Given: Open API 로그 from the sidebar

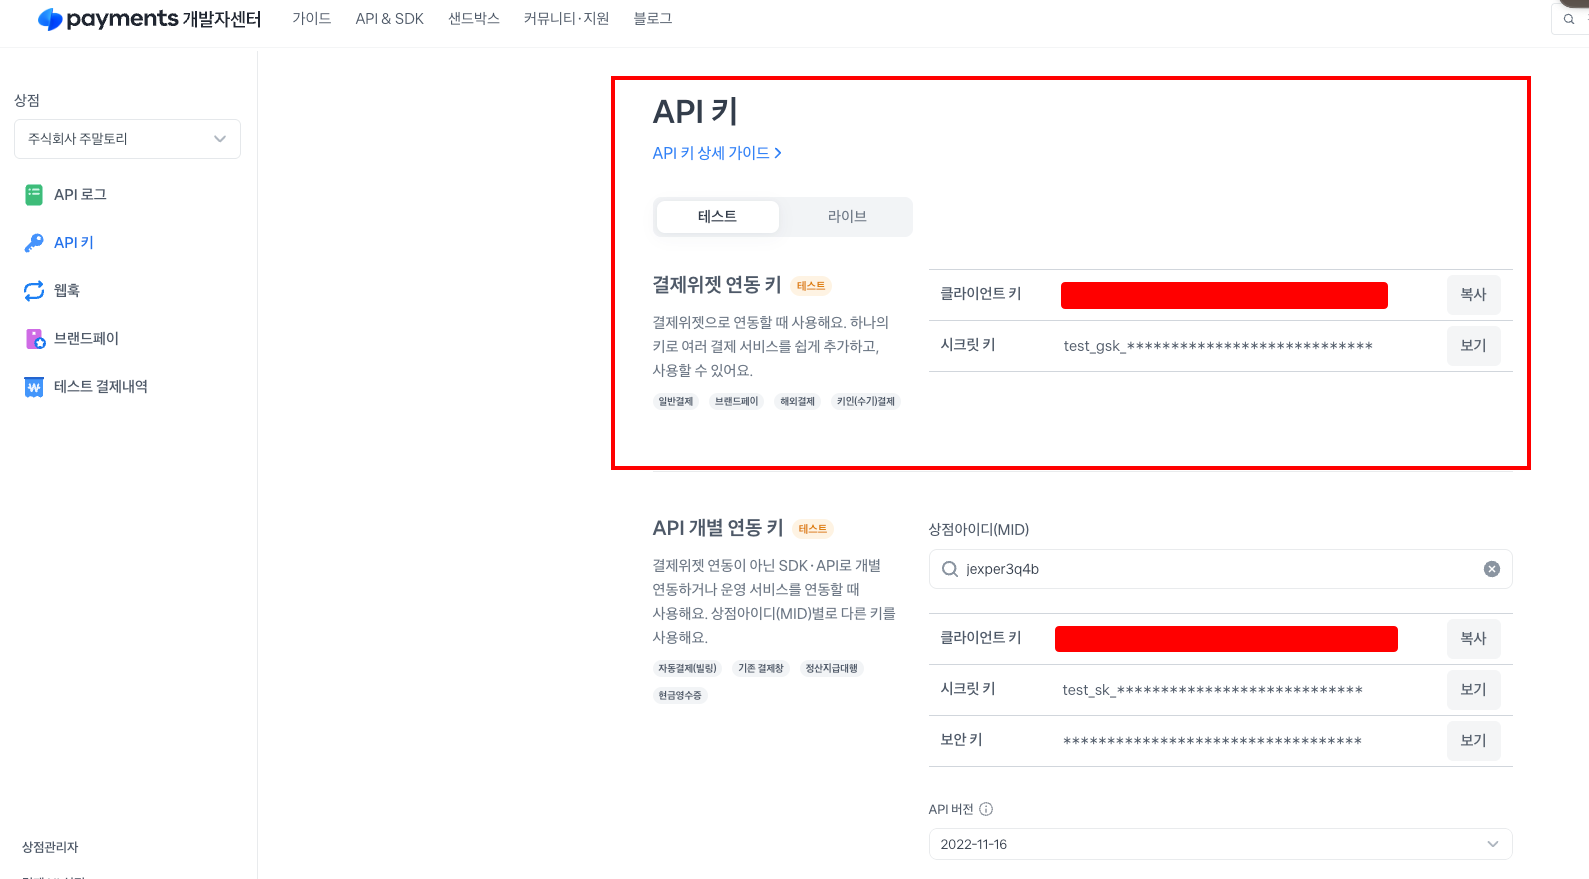Looking at the screenshot, I should click(80, 195).
